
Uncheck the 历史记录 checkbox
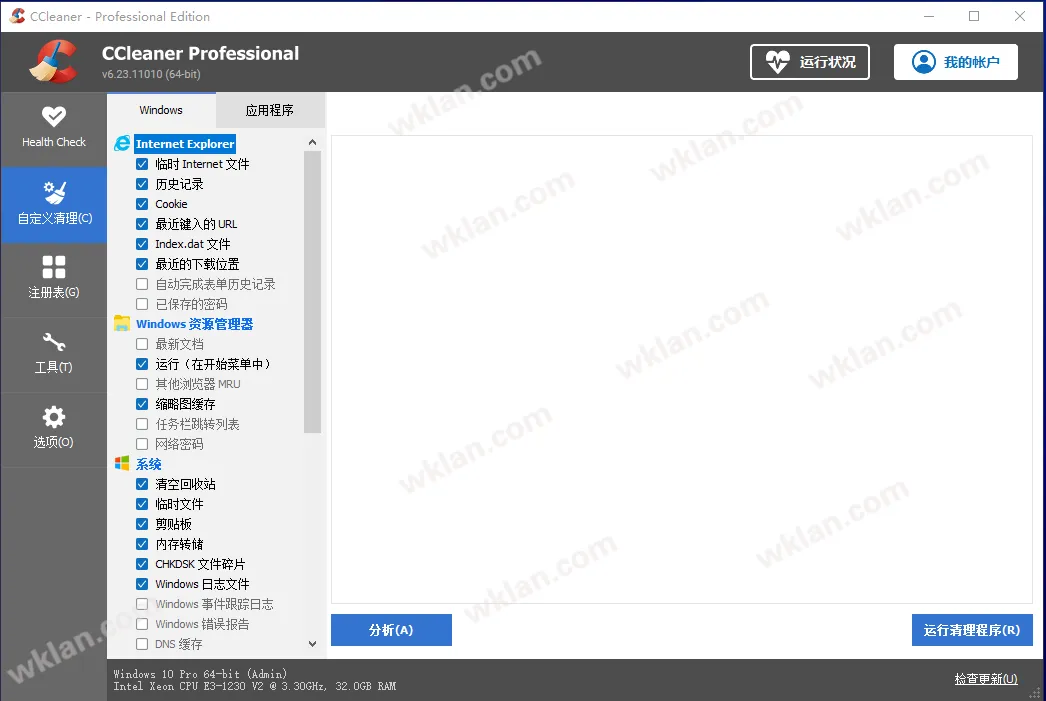(142, 184)
